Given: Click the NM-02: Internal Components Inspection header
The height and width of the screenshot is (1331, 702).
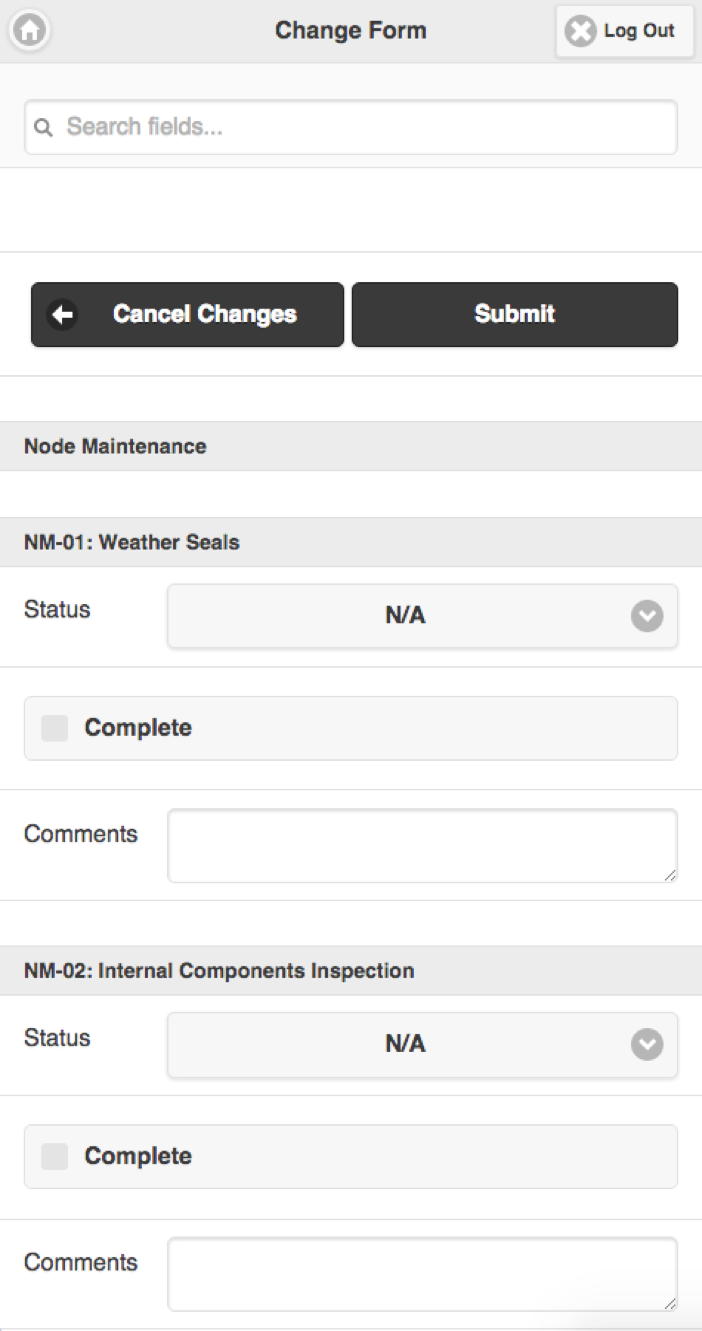Looking at the screenshot, I should (x=219, y=971).
